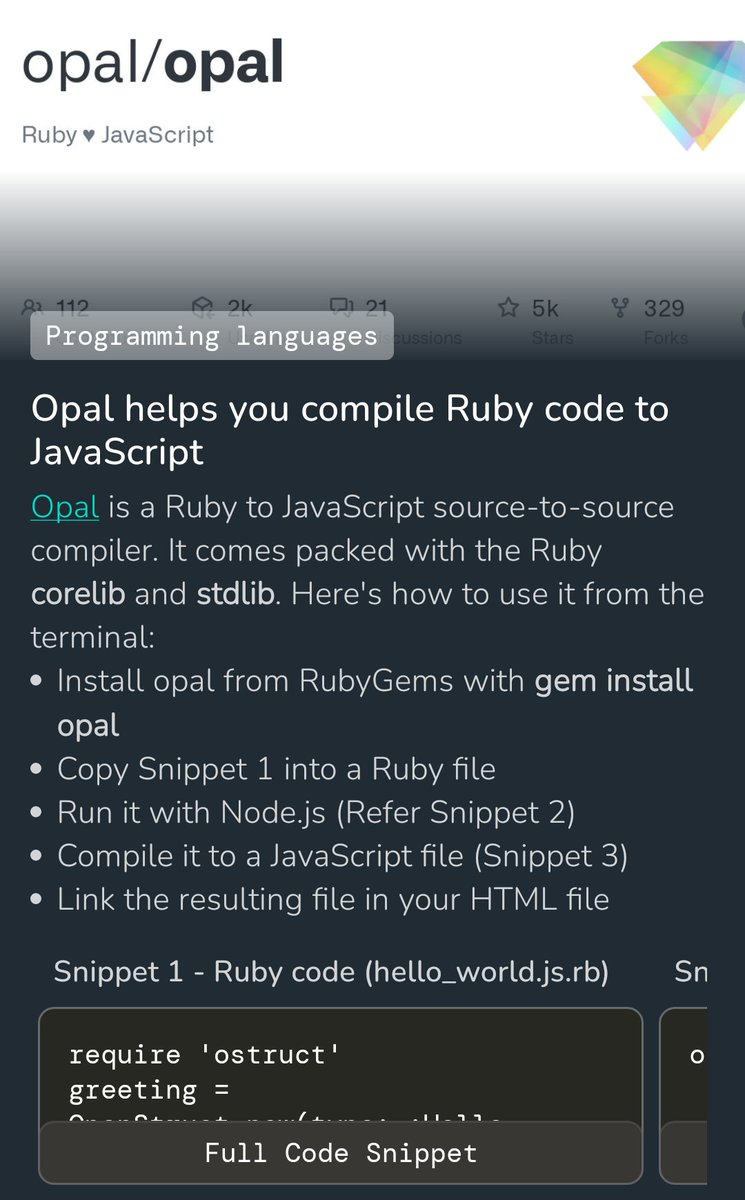Open Full Code Snippet for Snippet 1

340,1152
